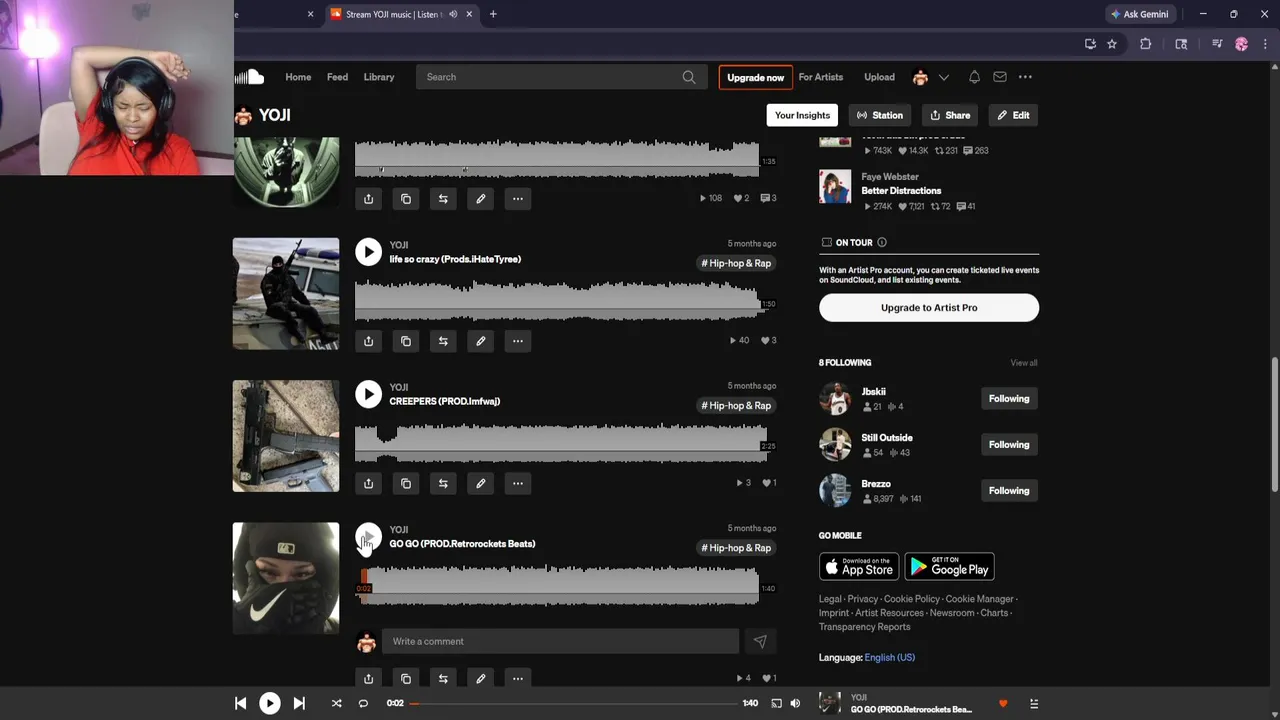Edit the CREEPERS track

coord(480,483)
